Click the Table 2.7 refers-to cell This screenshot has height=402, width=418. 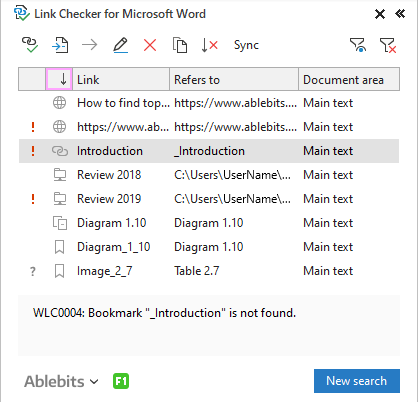coord(197,271)
